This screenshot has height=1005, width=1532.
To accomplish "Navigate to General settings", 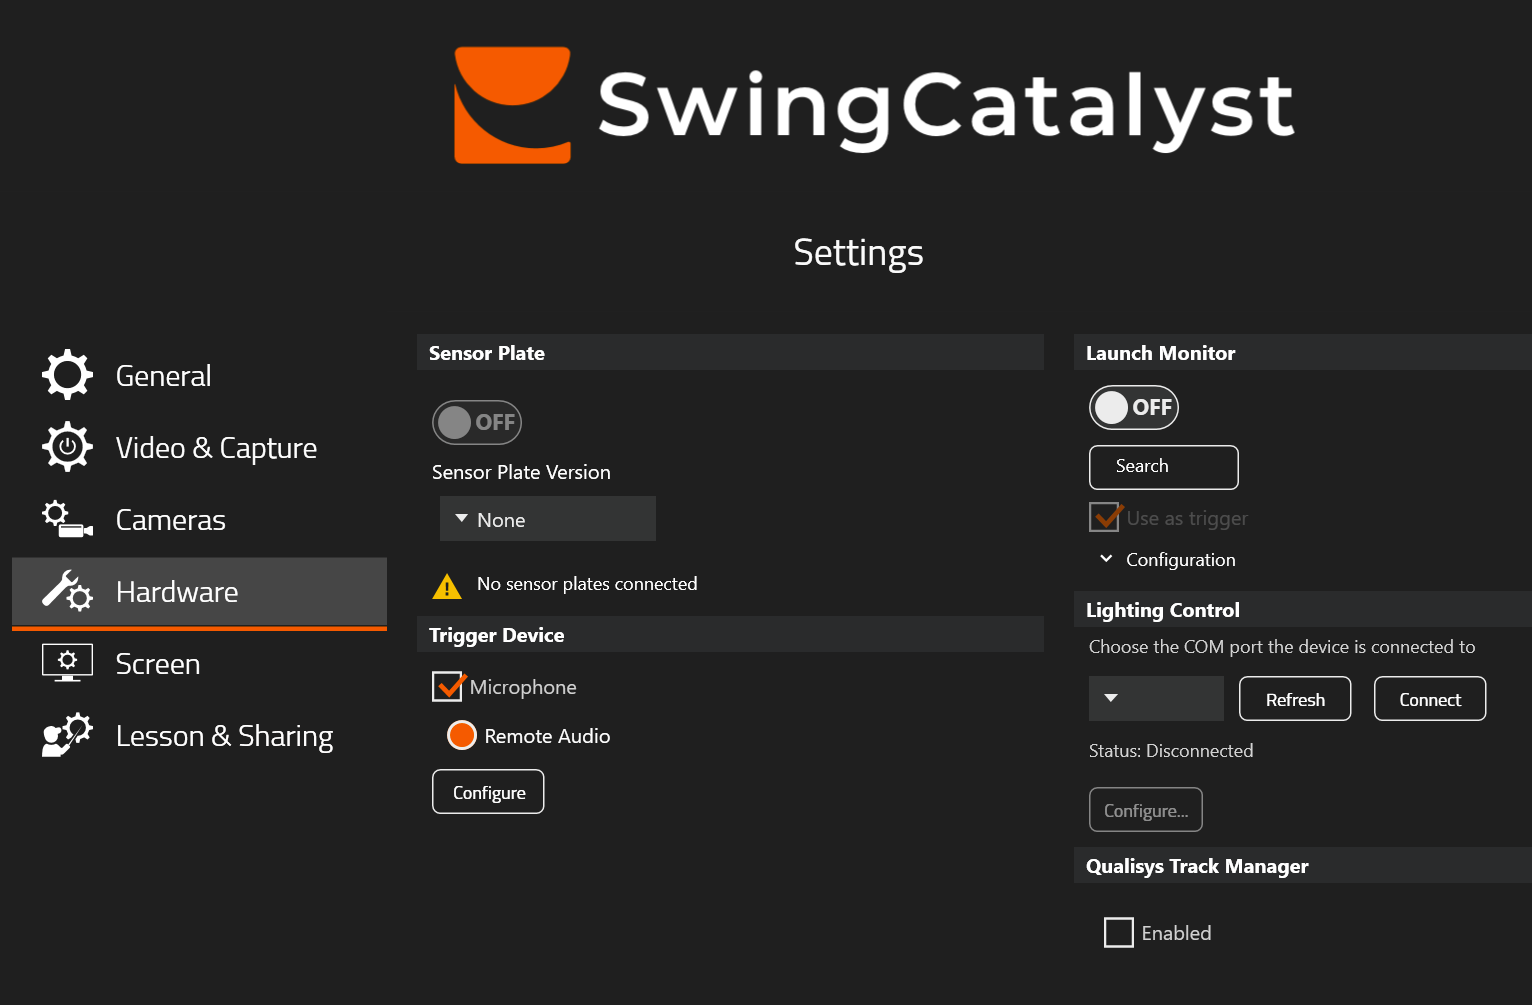I will pyautogui.click(x=163, y=374).
